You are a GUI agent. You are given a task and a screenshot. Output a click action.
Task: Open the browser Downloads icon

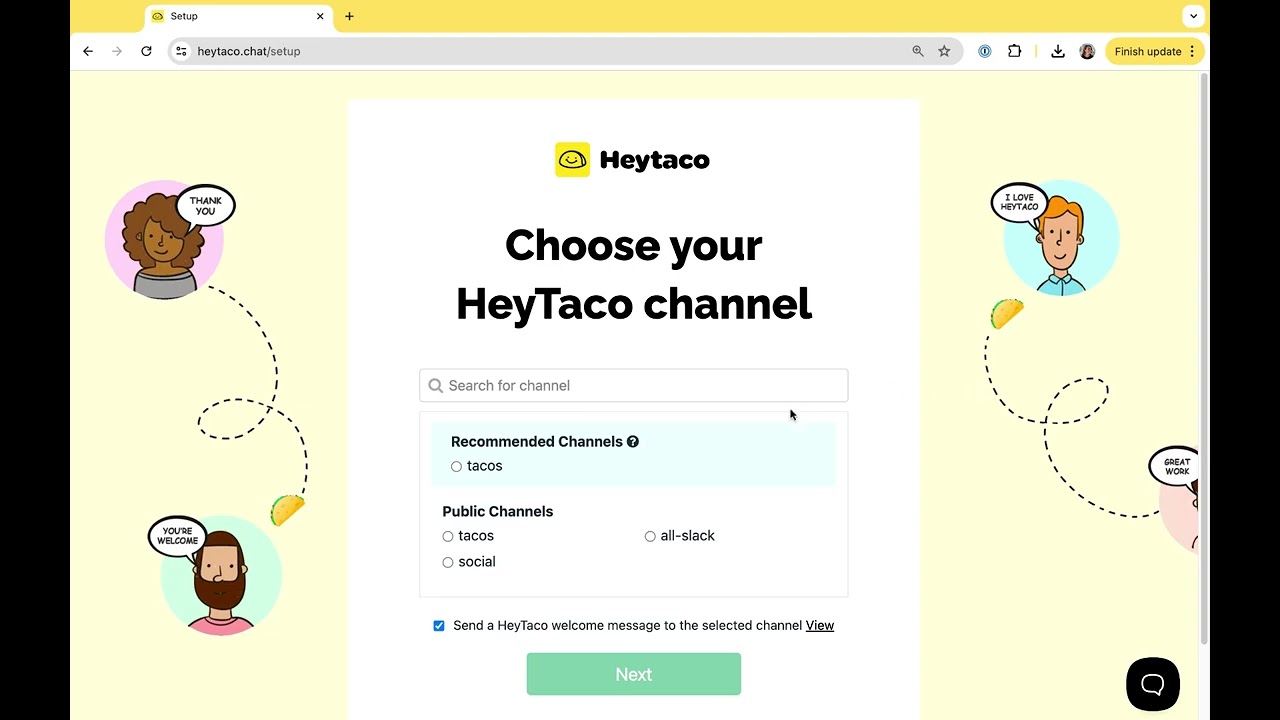pyautogui.click(x=1058, y=51)
